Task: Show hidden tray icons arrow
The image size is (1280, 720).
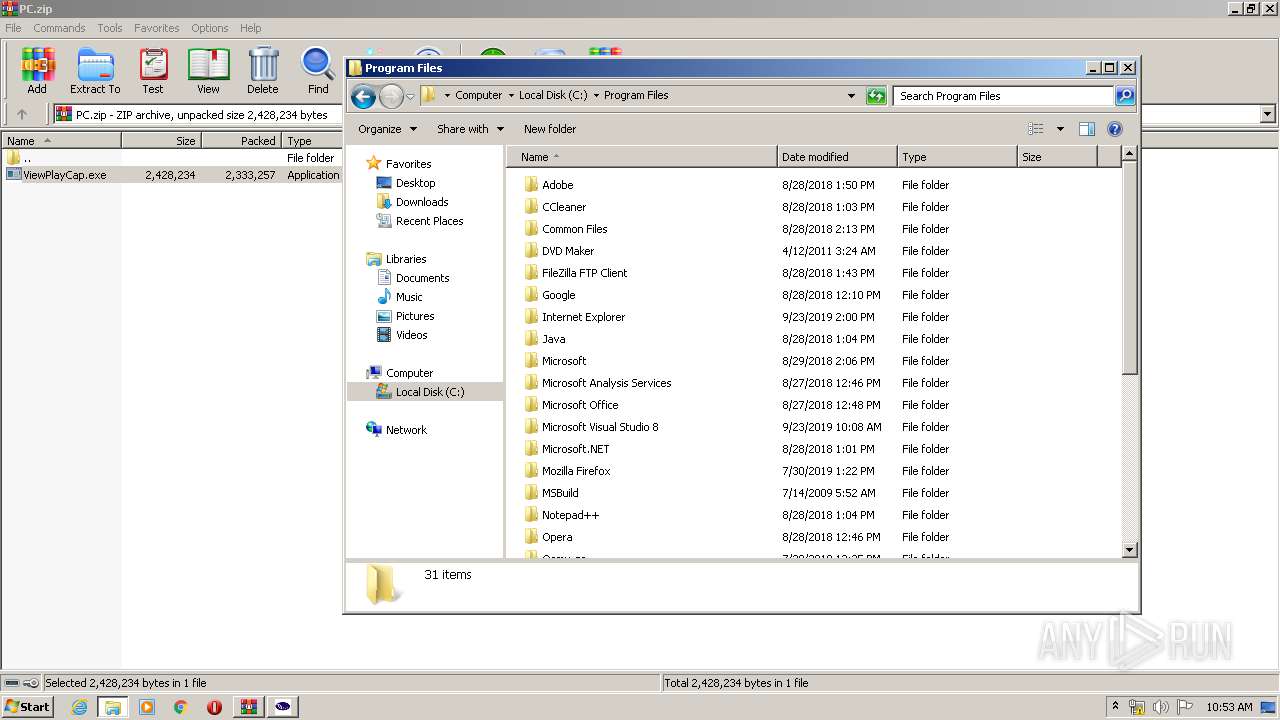Action: 1115,707
